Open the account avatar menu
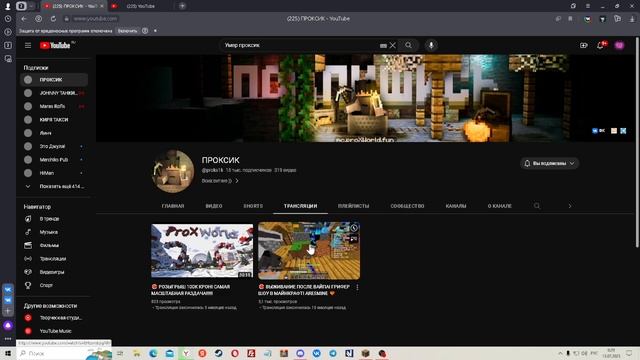Image resolution: width=640 pixels, height=360 pixels. [x=619, y=45]
